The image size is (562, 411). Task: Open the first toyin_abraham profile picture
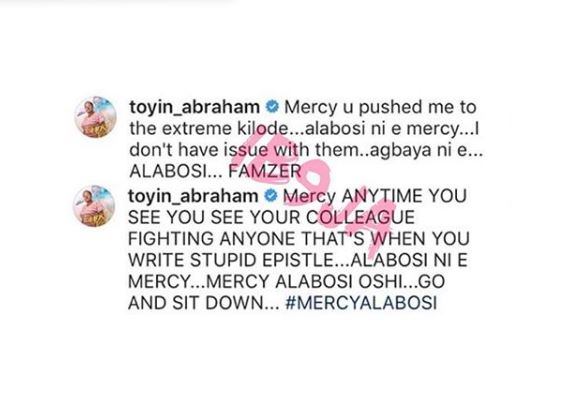95,117
